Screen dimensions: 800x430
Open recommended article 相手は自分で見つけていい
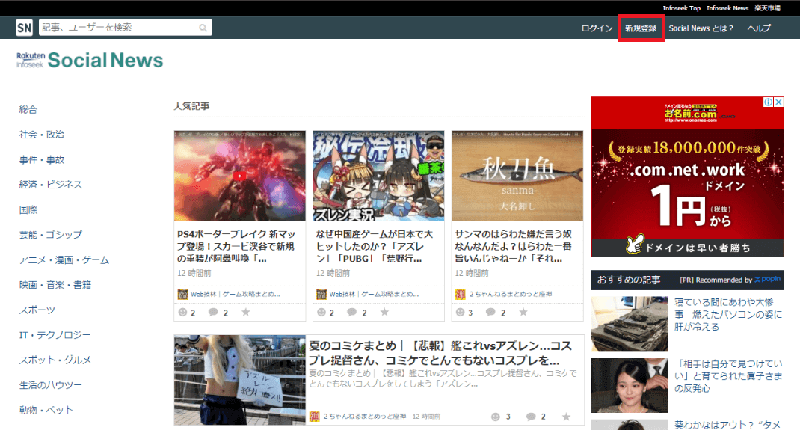728,376
